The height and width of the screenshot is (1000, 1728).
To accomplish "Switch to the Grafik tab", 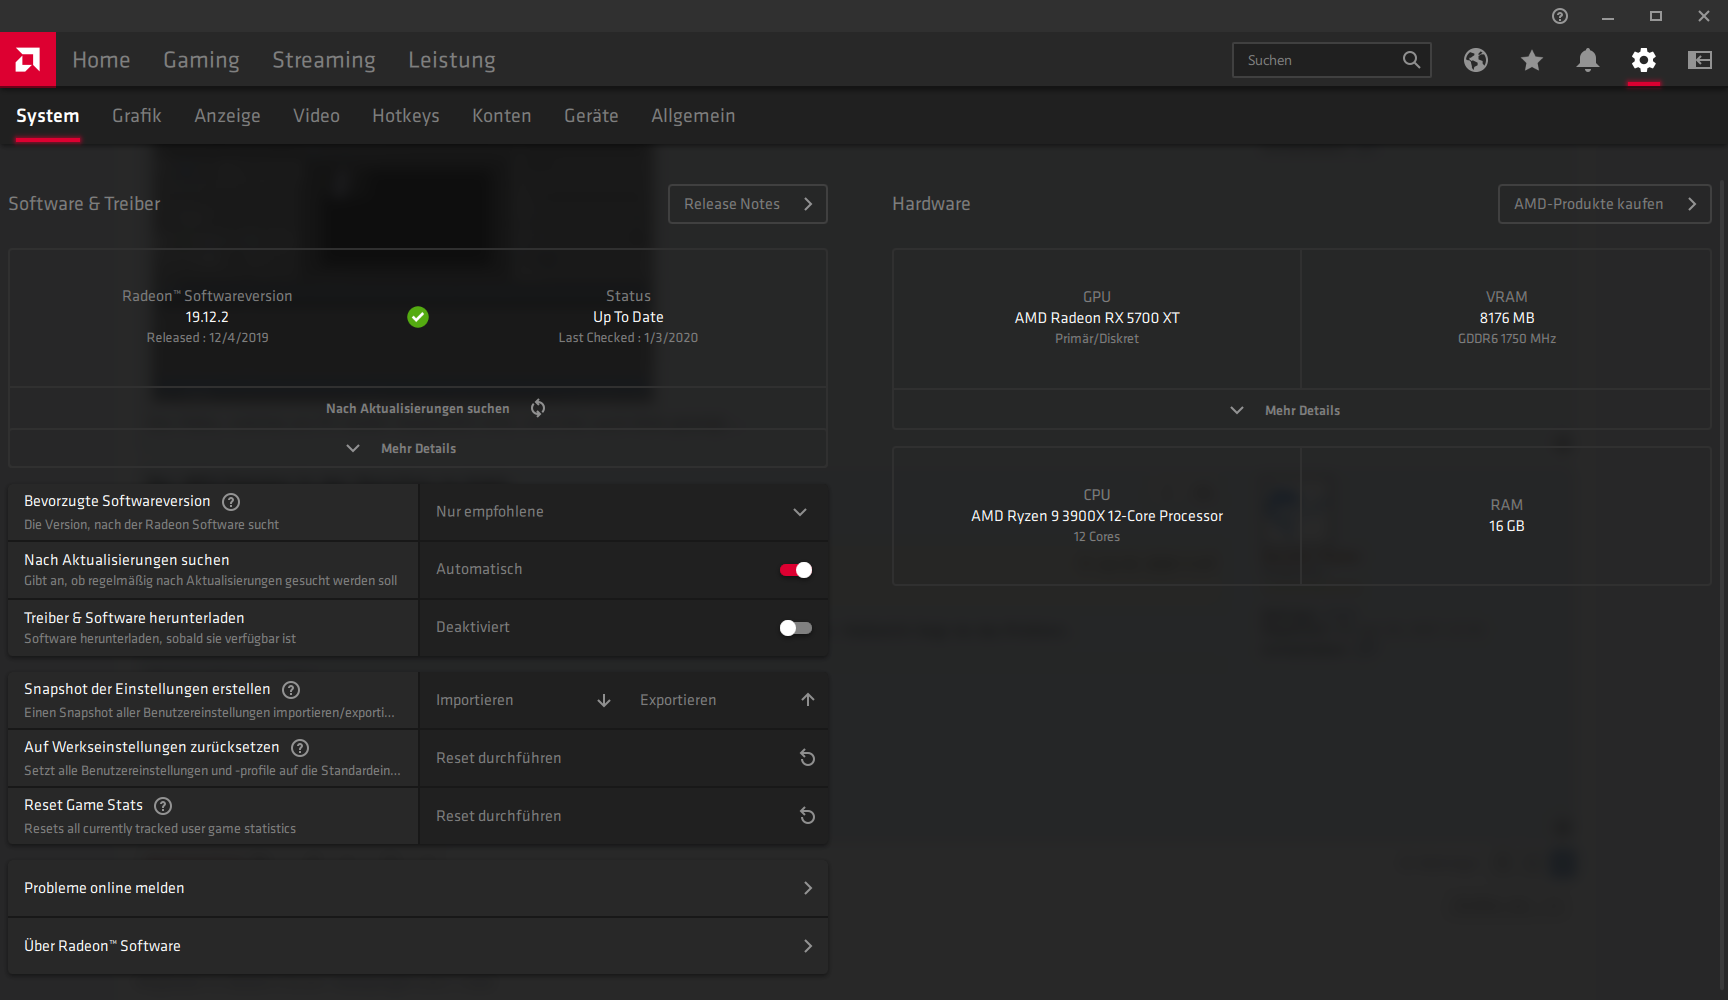I will tap(136, 116).
